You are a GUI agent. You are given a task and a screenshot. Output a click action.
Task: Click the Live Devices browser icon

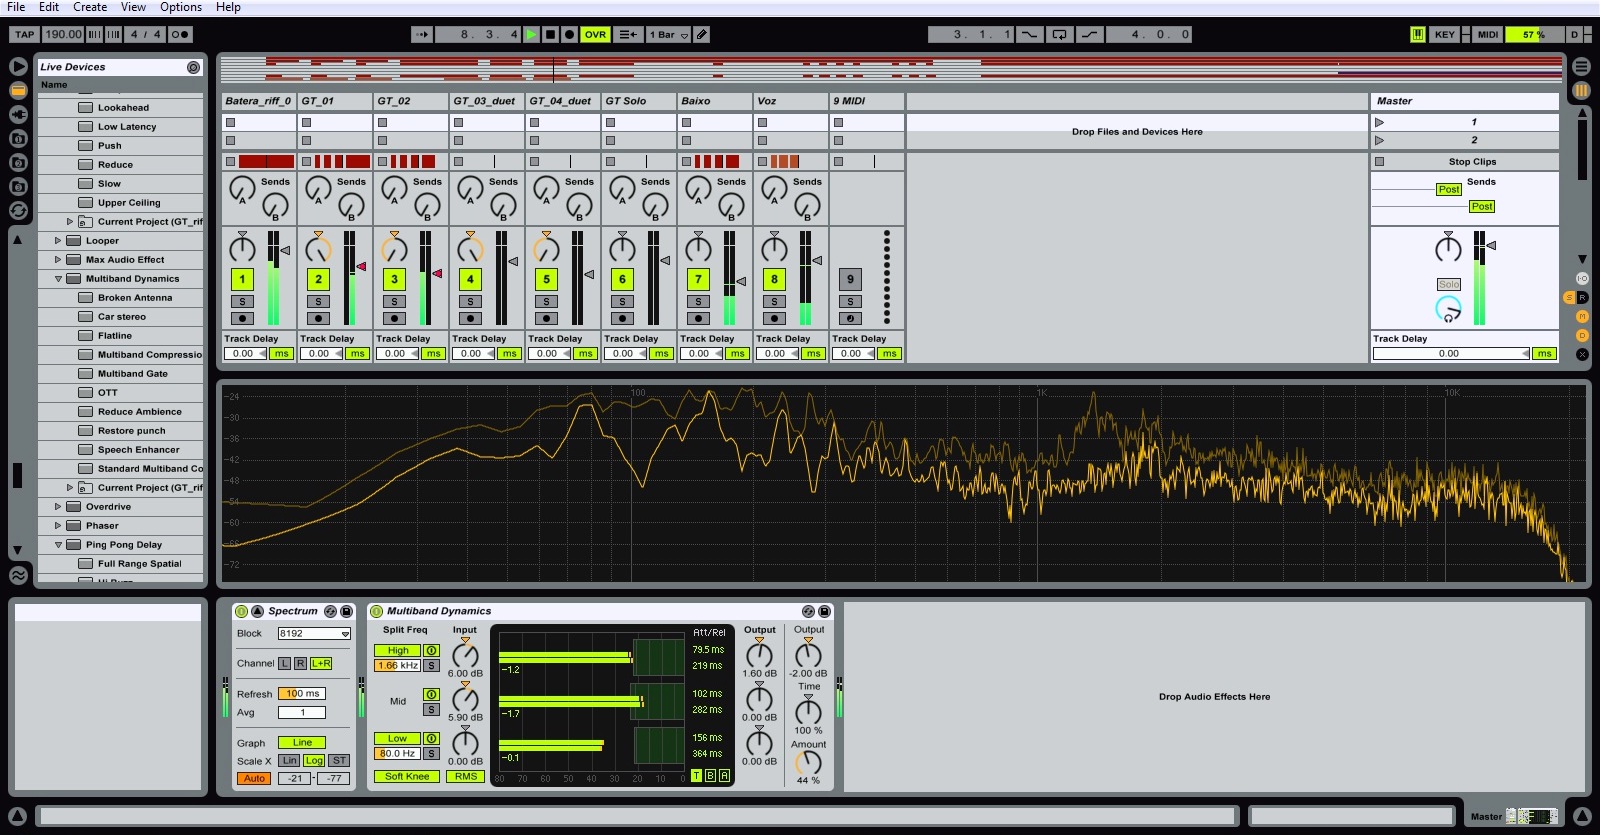18,90
